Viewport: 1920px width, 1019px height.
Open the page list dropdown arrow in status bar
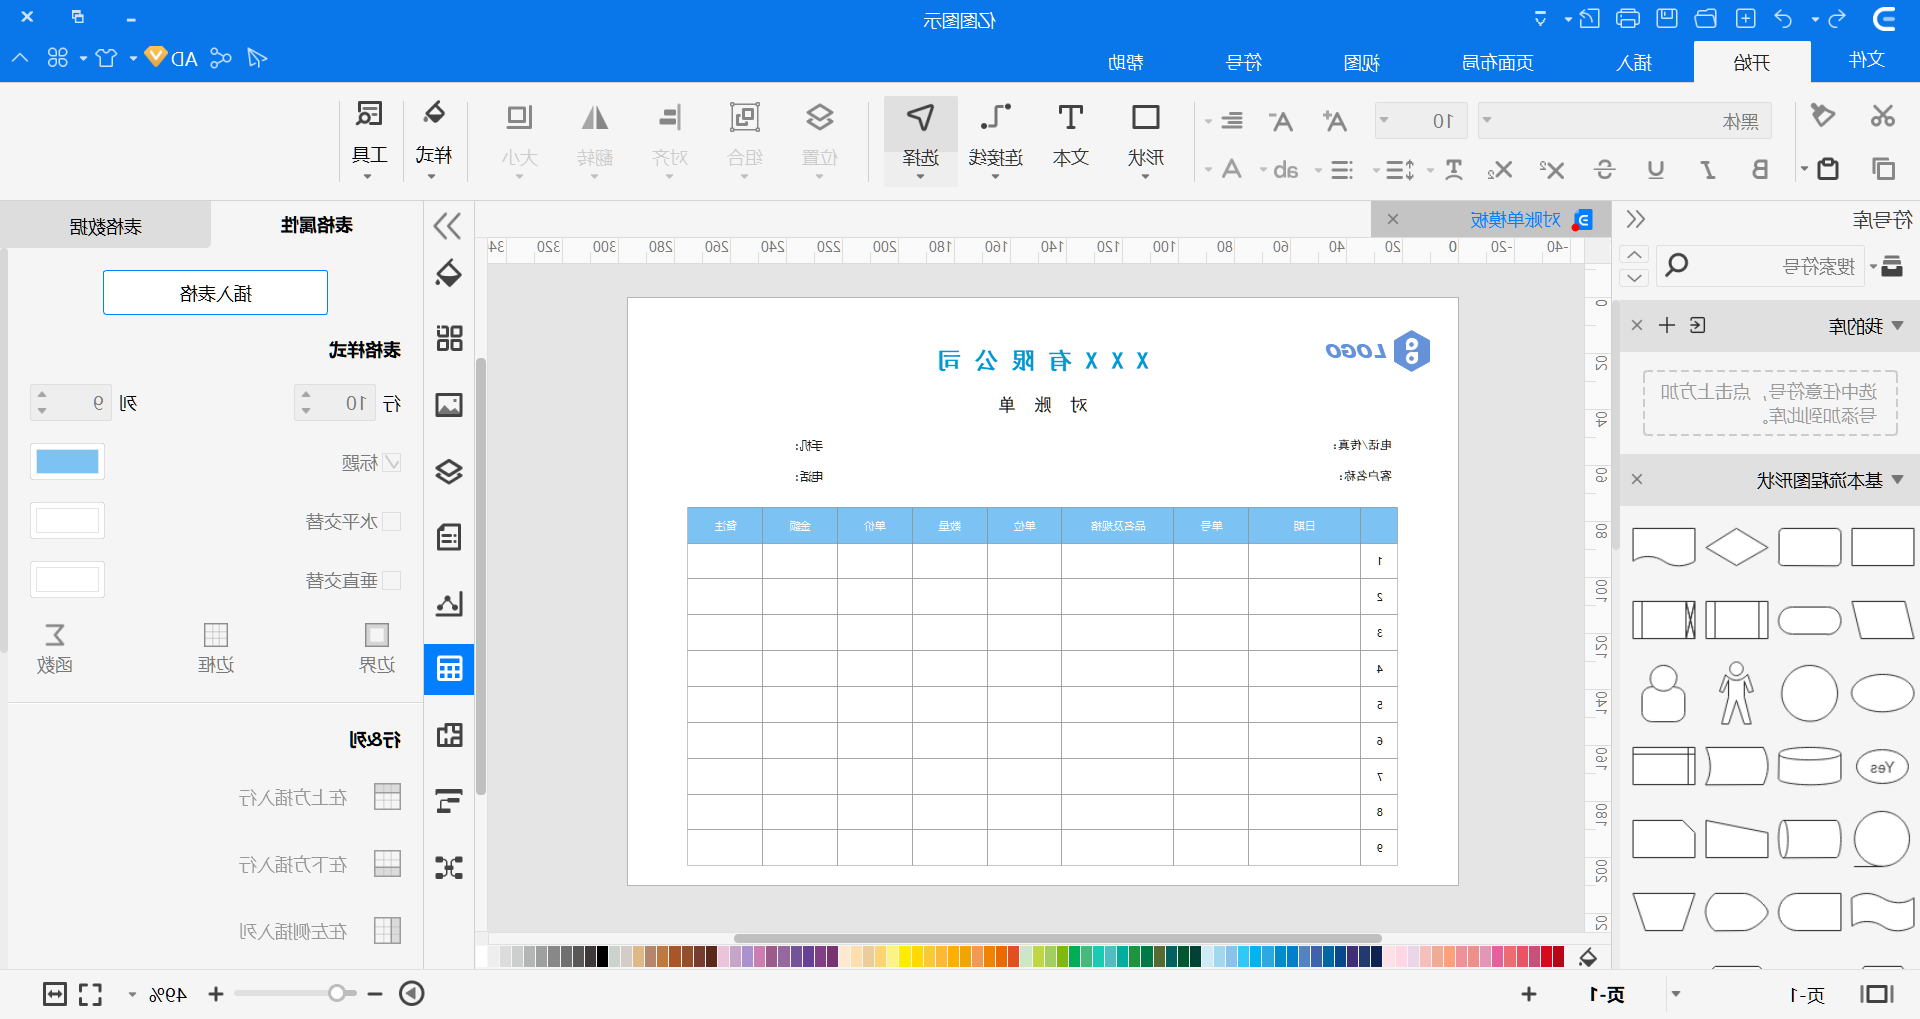click(x=1676, y=994)
